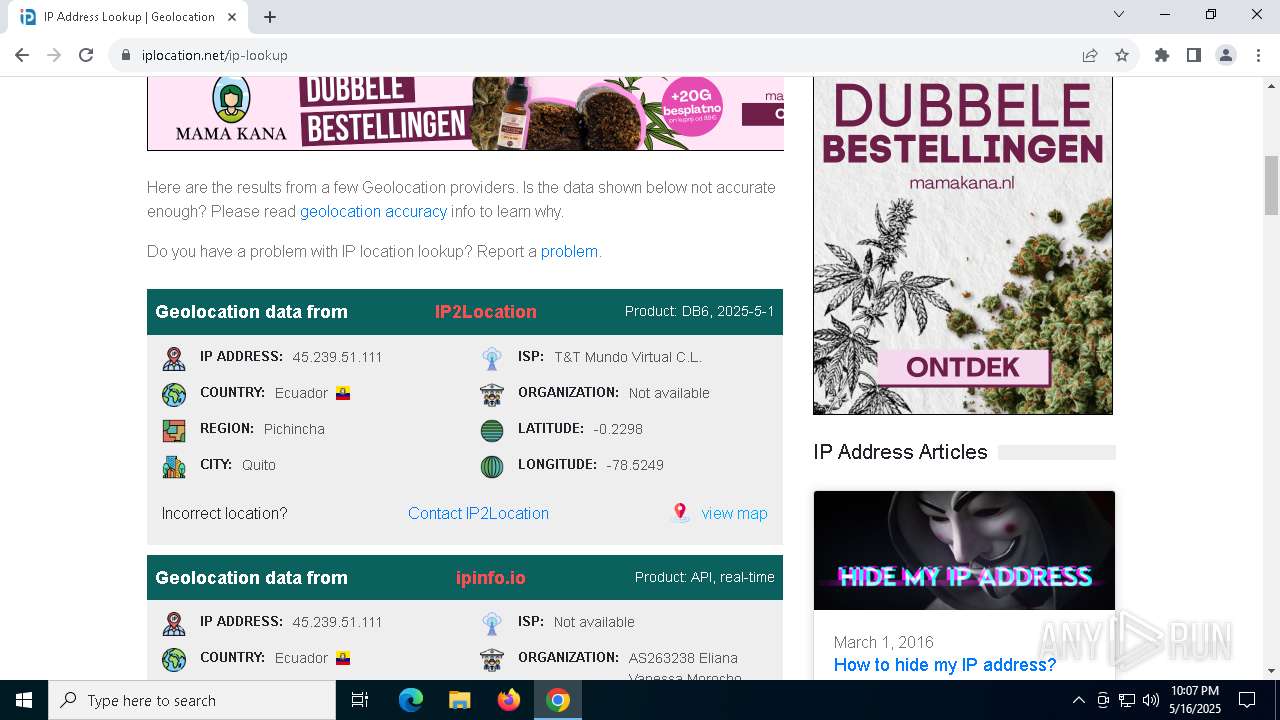Click the ipinfo.io country globe icon
The image size is (1280, 720).
(174, 659)
